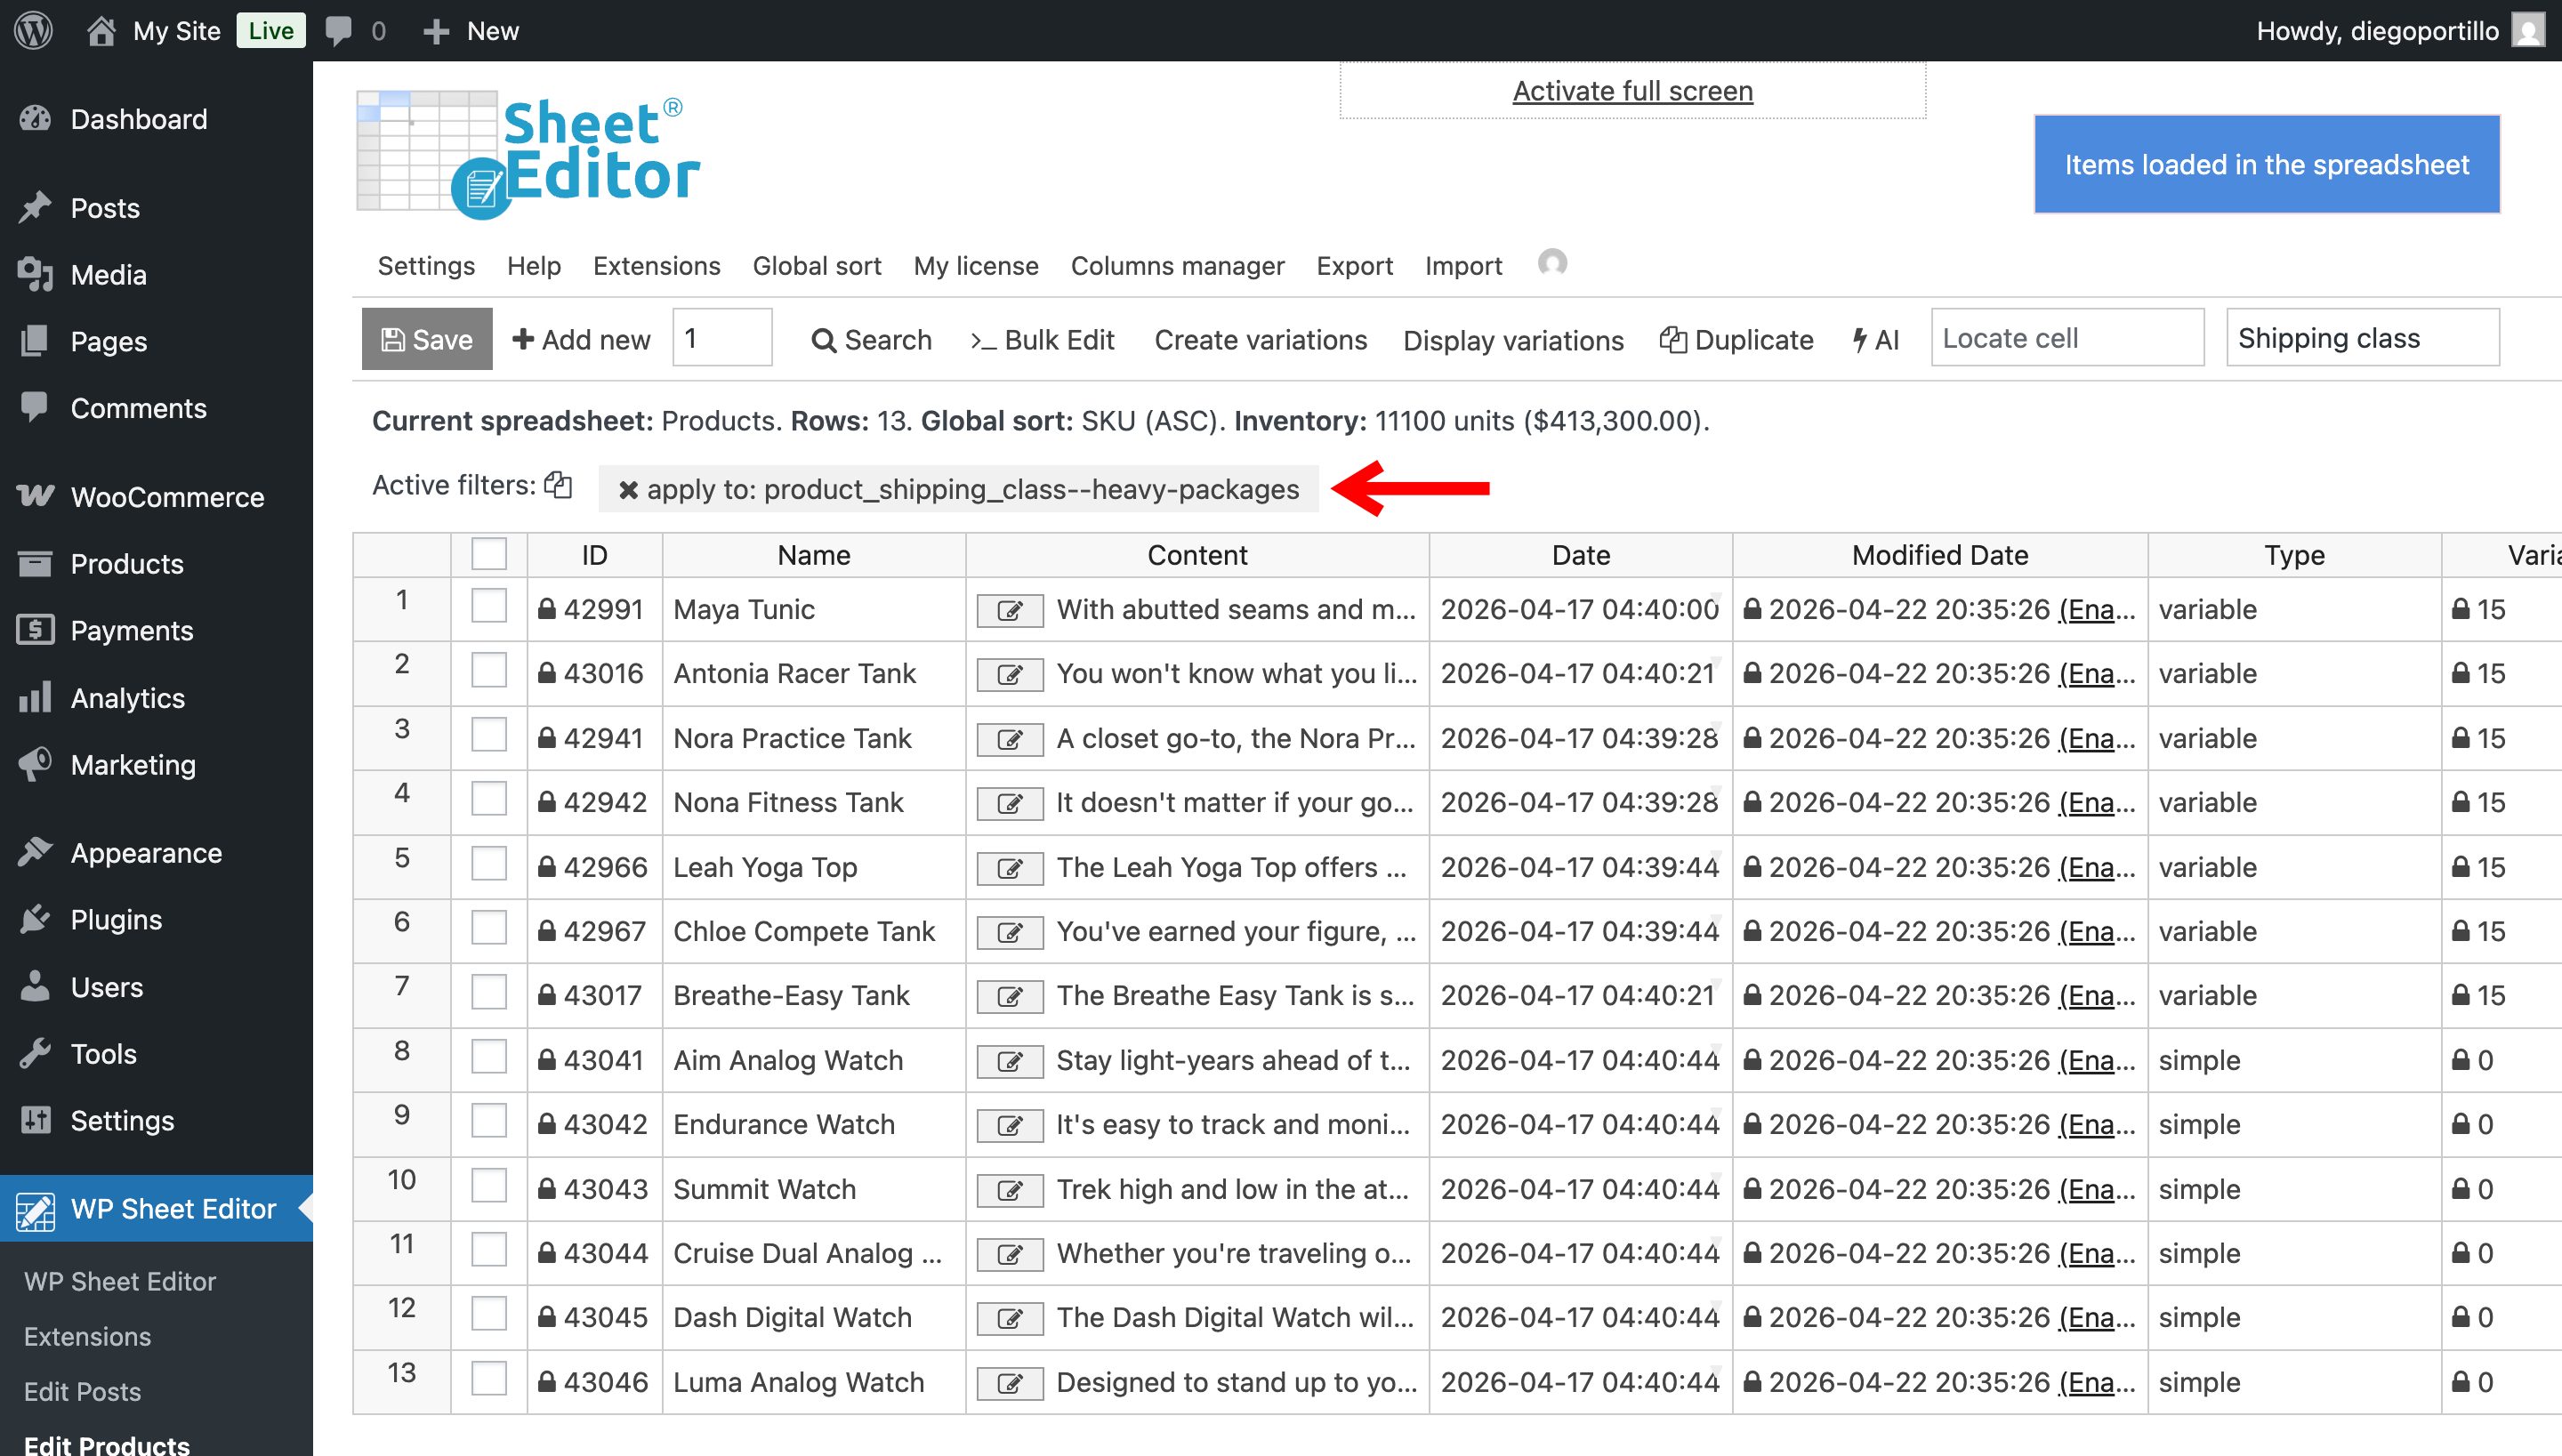
Task: Open the Columns manager menu
Action: click(x=1177, y=266)
